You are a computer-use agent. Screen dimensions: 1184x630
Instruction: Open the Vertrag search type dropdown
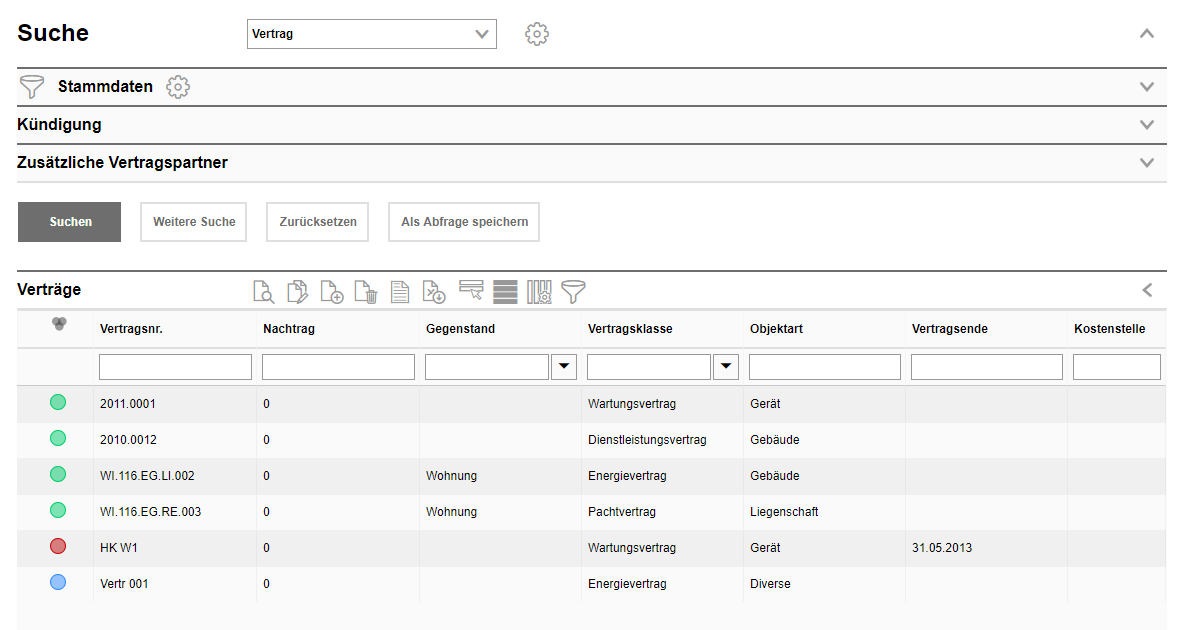(x=371, y=34)
